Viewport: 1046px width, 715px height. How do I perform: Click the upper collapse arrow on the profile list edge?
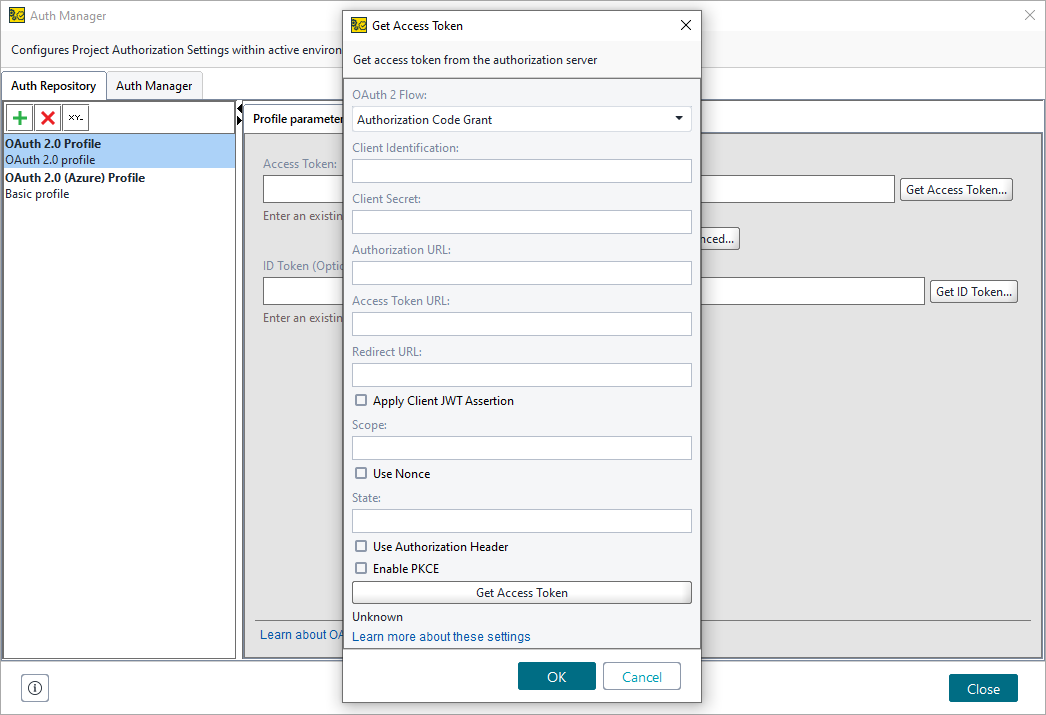point(239,107)
